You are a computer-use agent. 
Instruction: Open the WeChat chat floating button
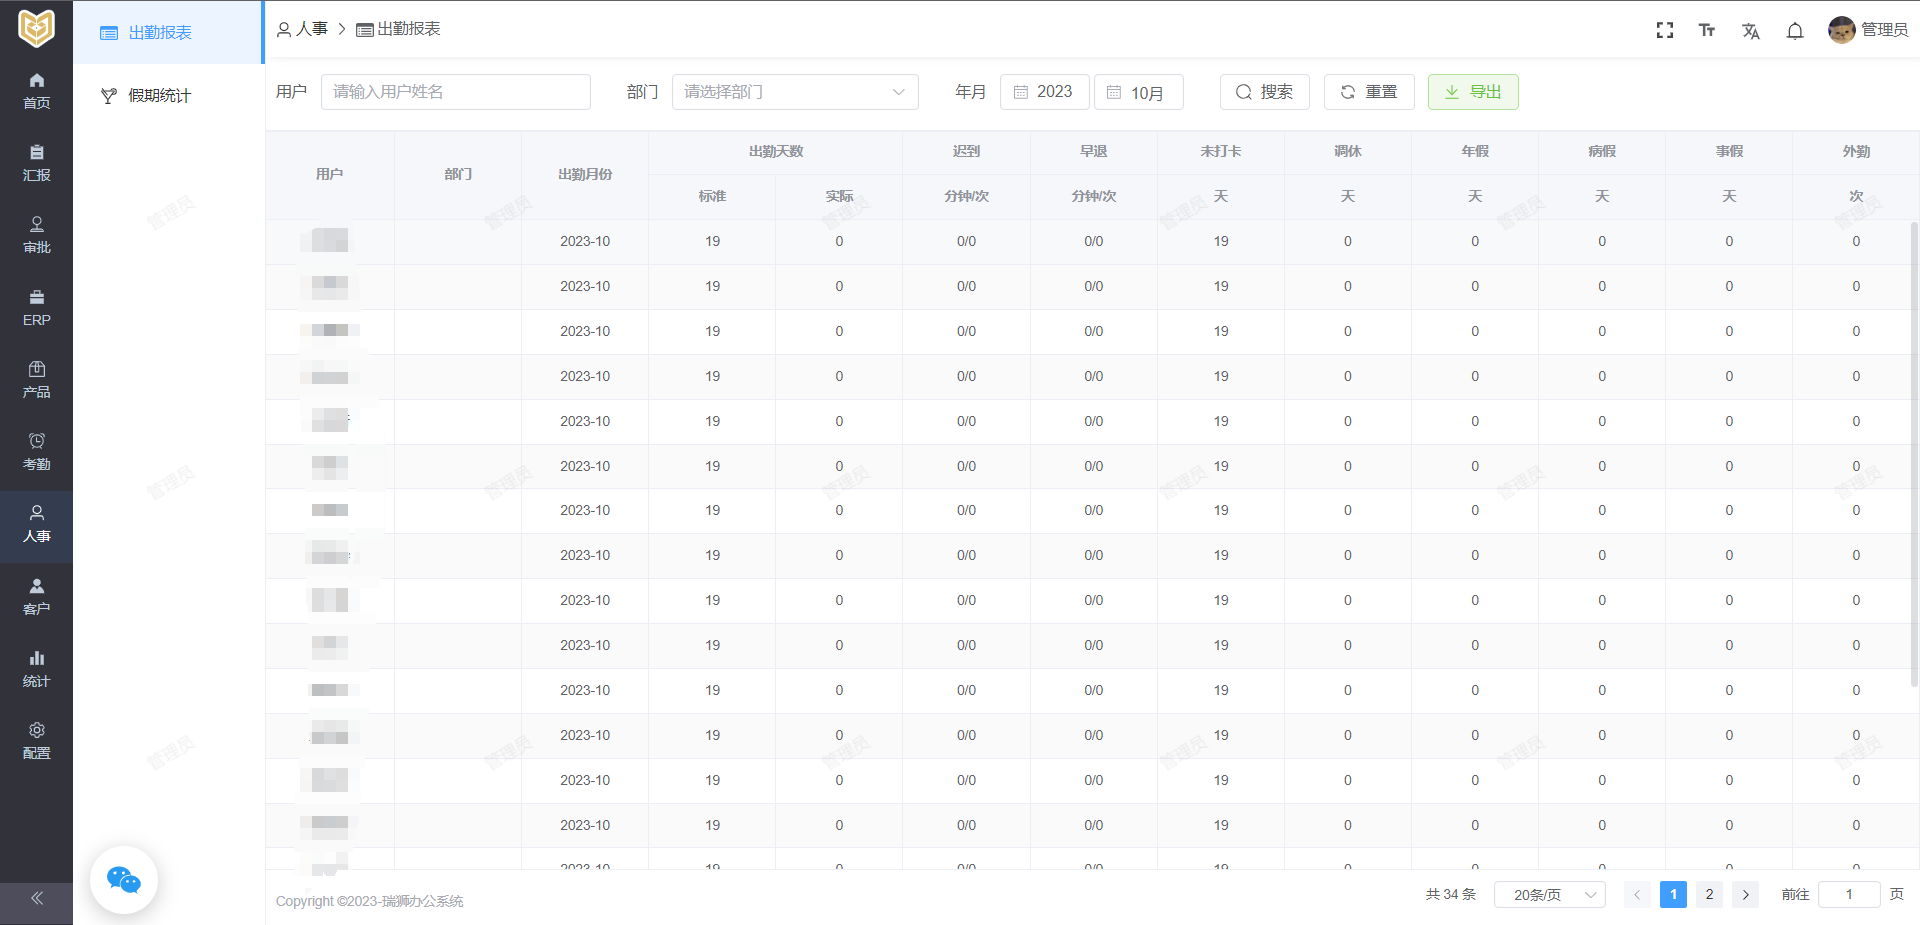point(124,880)
